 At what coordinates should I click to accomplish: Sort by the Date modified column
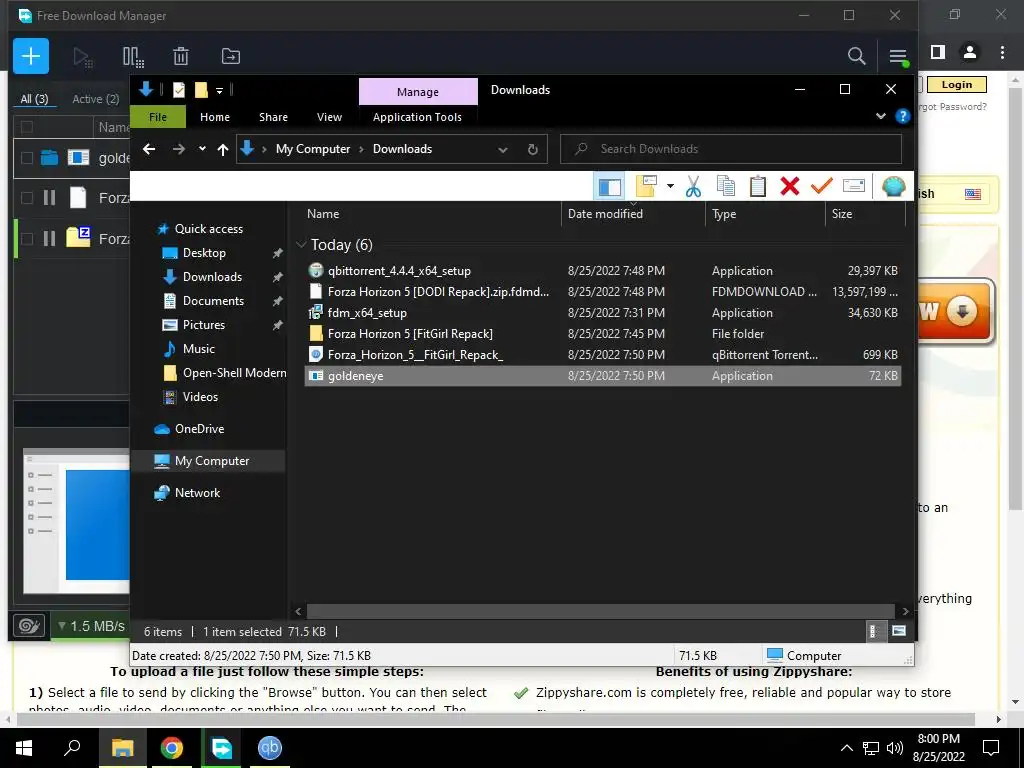605,214
